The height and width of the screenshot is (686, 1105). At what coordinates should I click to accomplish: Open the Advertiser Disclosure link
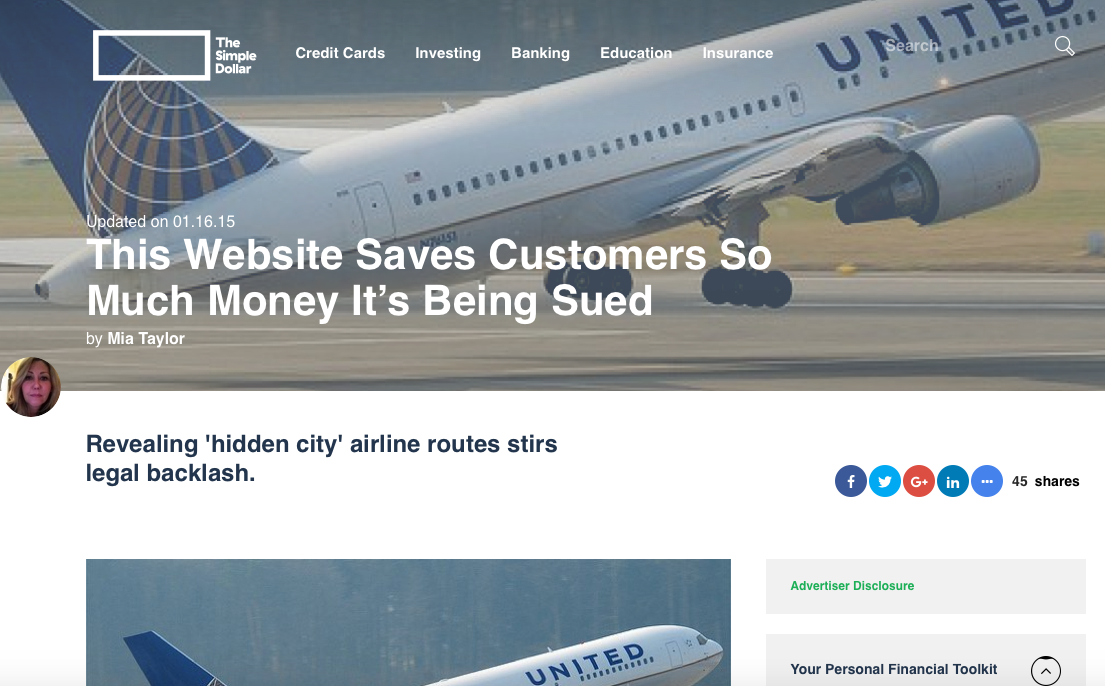tap(852, 586)
